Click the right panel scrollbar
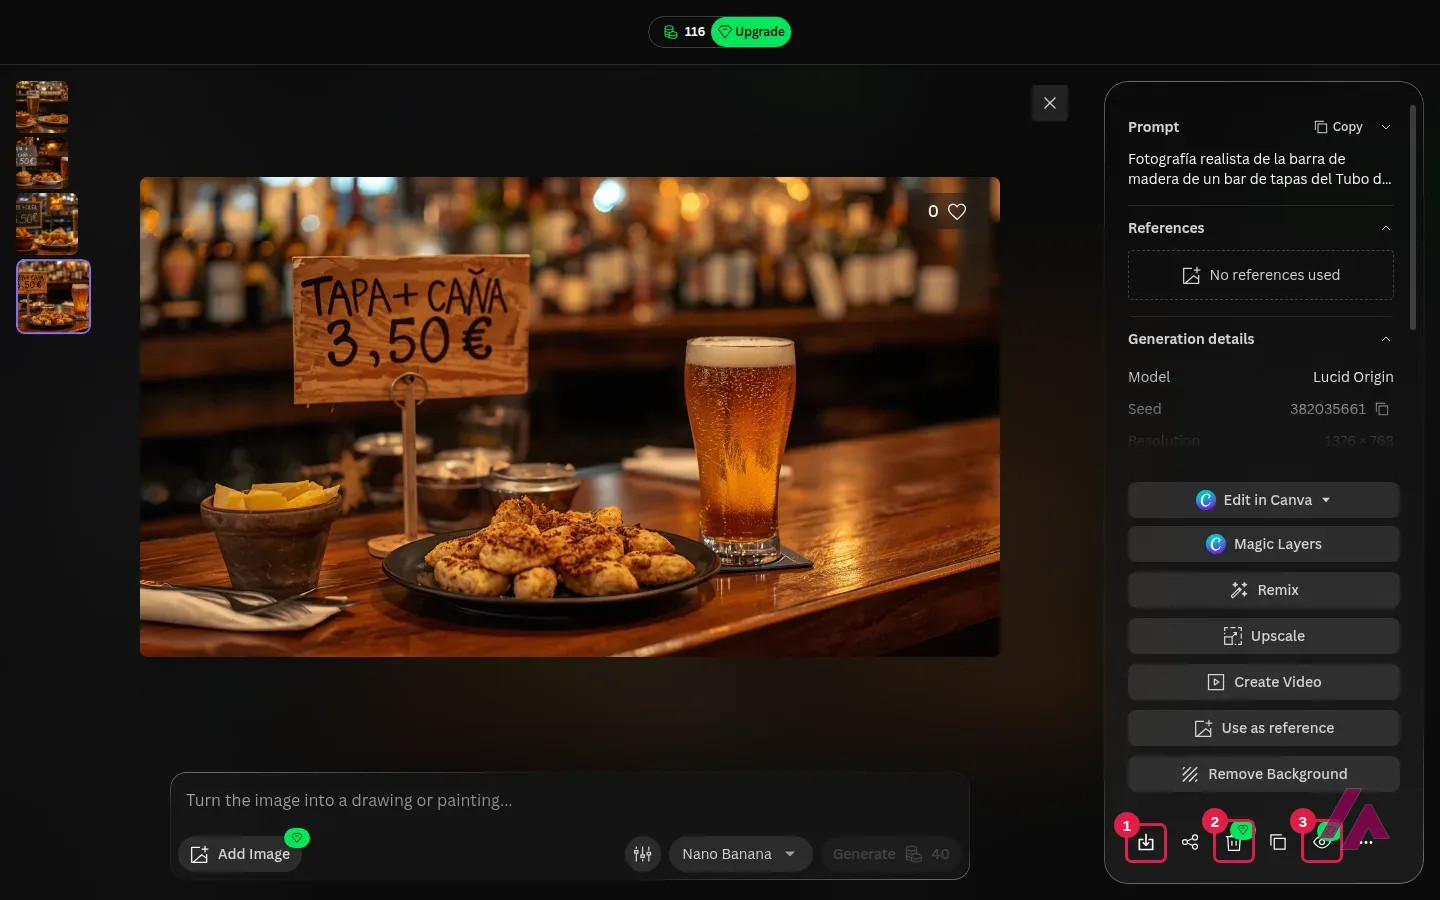This screenshot has width=1440, height=900. (x=1413, y=218)
